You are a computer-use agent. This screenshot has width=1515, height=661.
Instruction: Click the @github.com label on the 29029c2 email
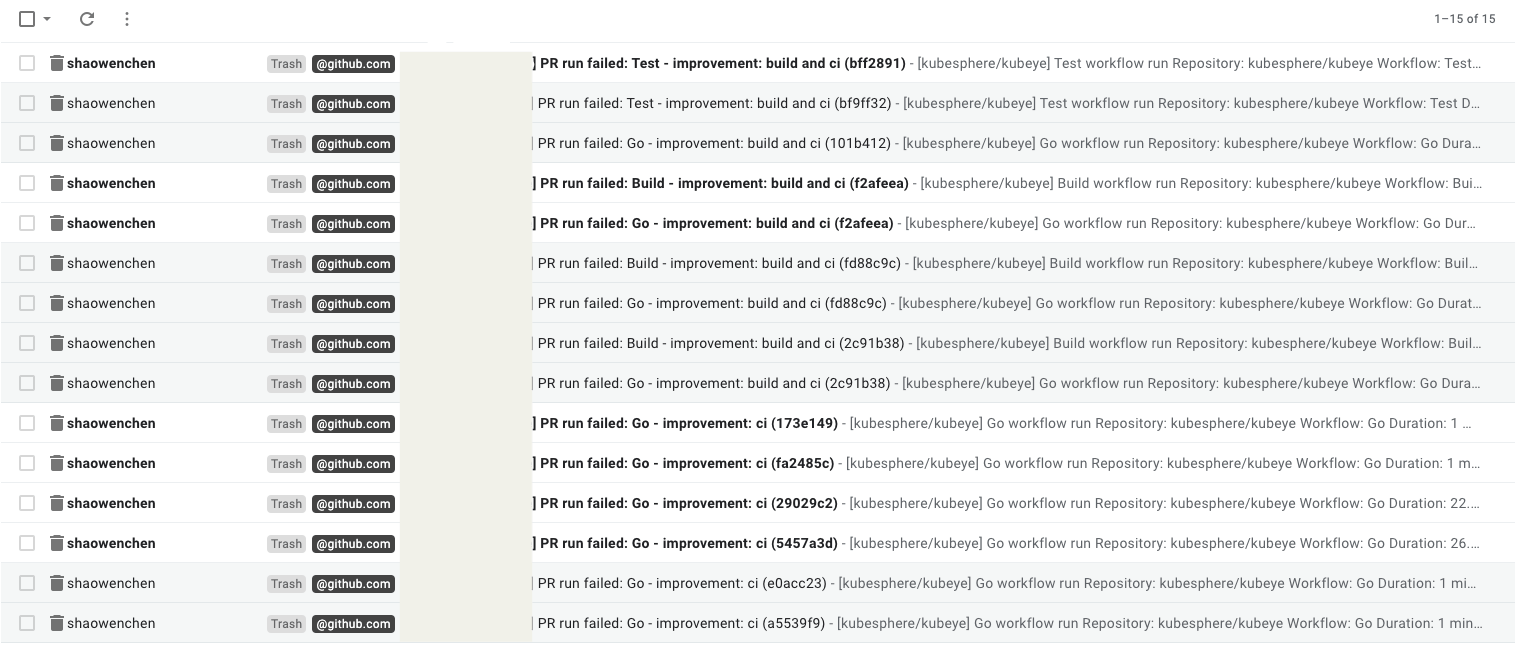coord(353,503)
